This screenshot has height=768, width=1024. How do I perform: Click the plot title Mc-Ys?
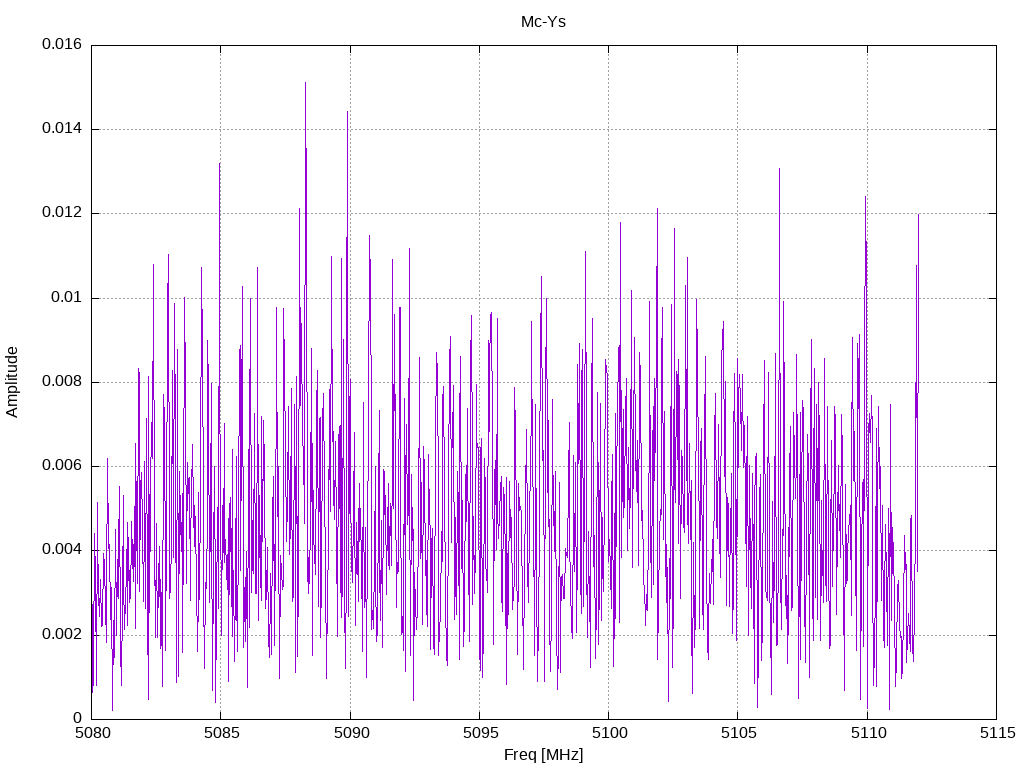tap(543, 22)
